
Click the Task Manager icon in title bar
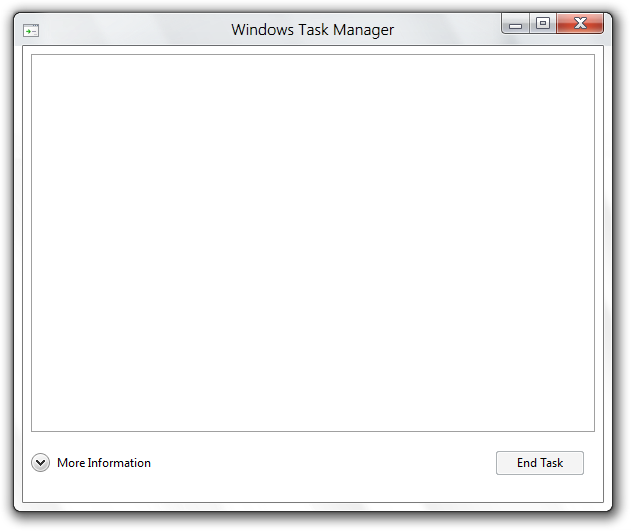[x=31, y=31]
